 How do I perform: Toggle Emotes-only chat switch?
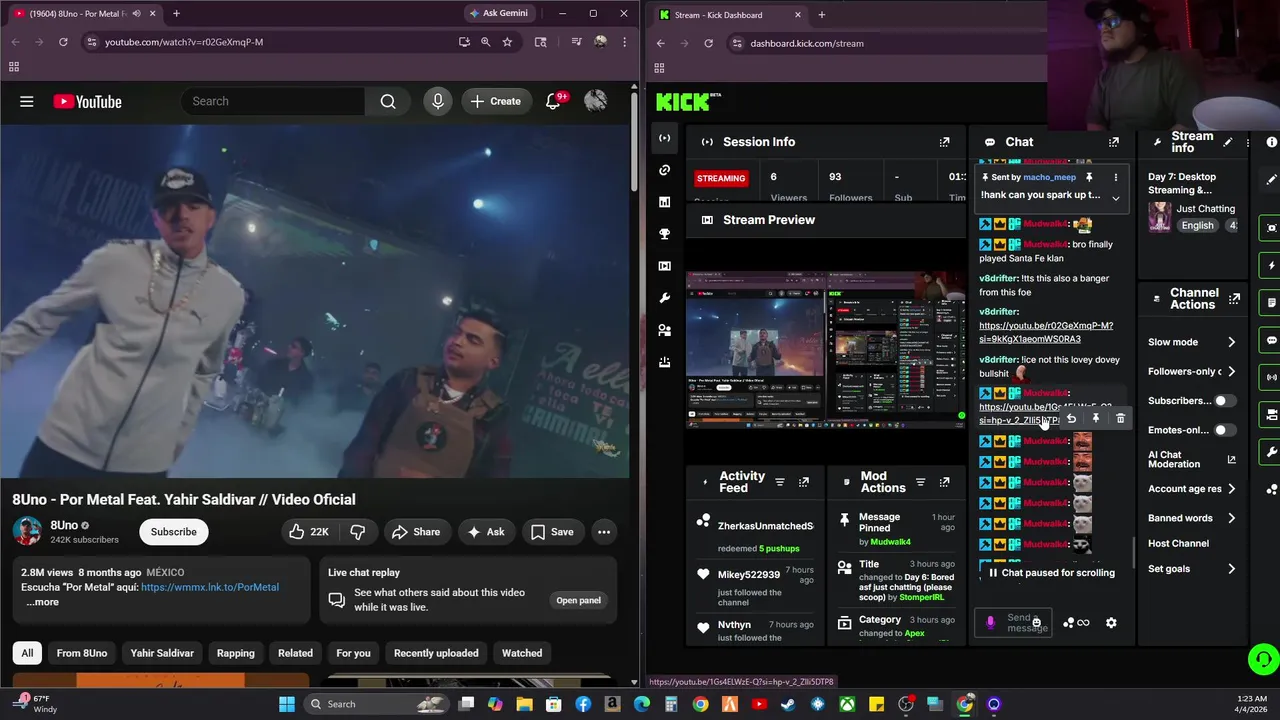click(1223, 430)
